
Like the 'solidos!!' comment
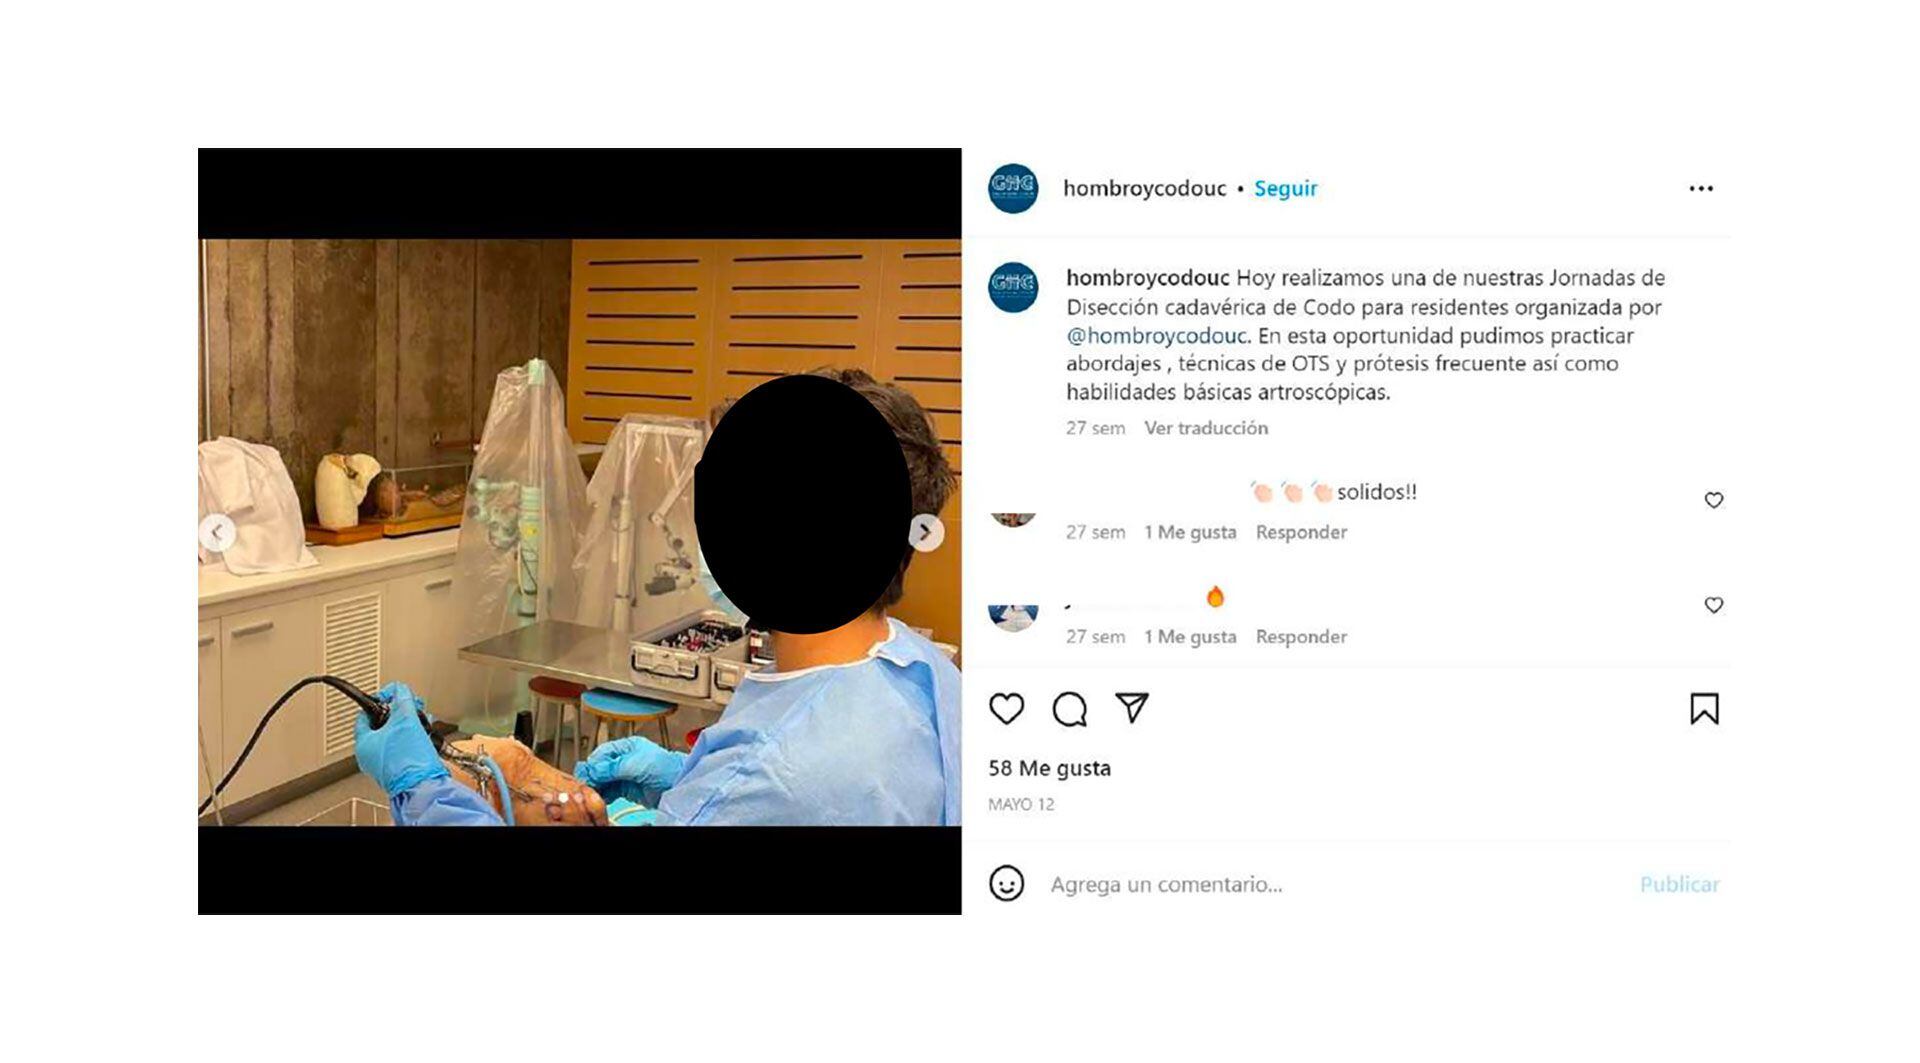click(1714, 500)
